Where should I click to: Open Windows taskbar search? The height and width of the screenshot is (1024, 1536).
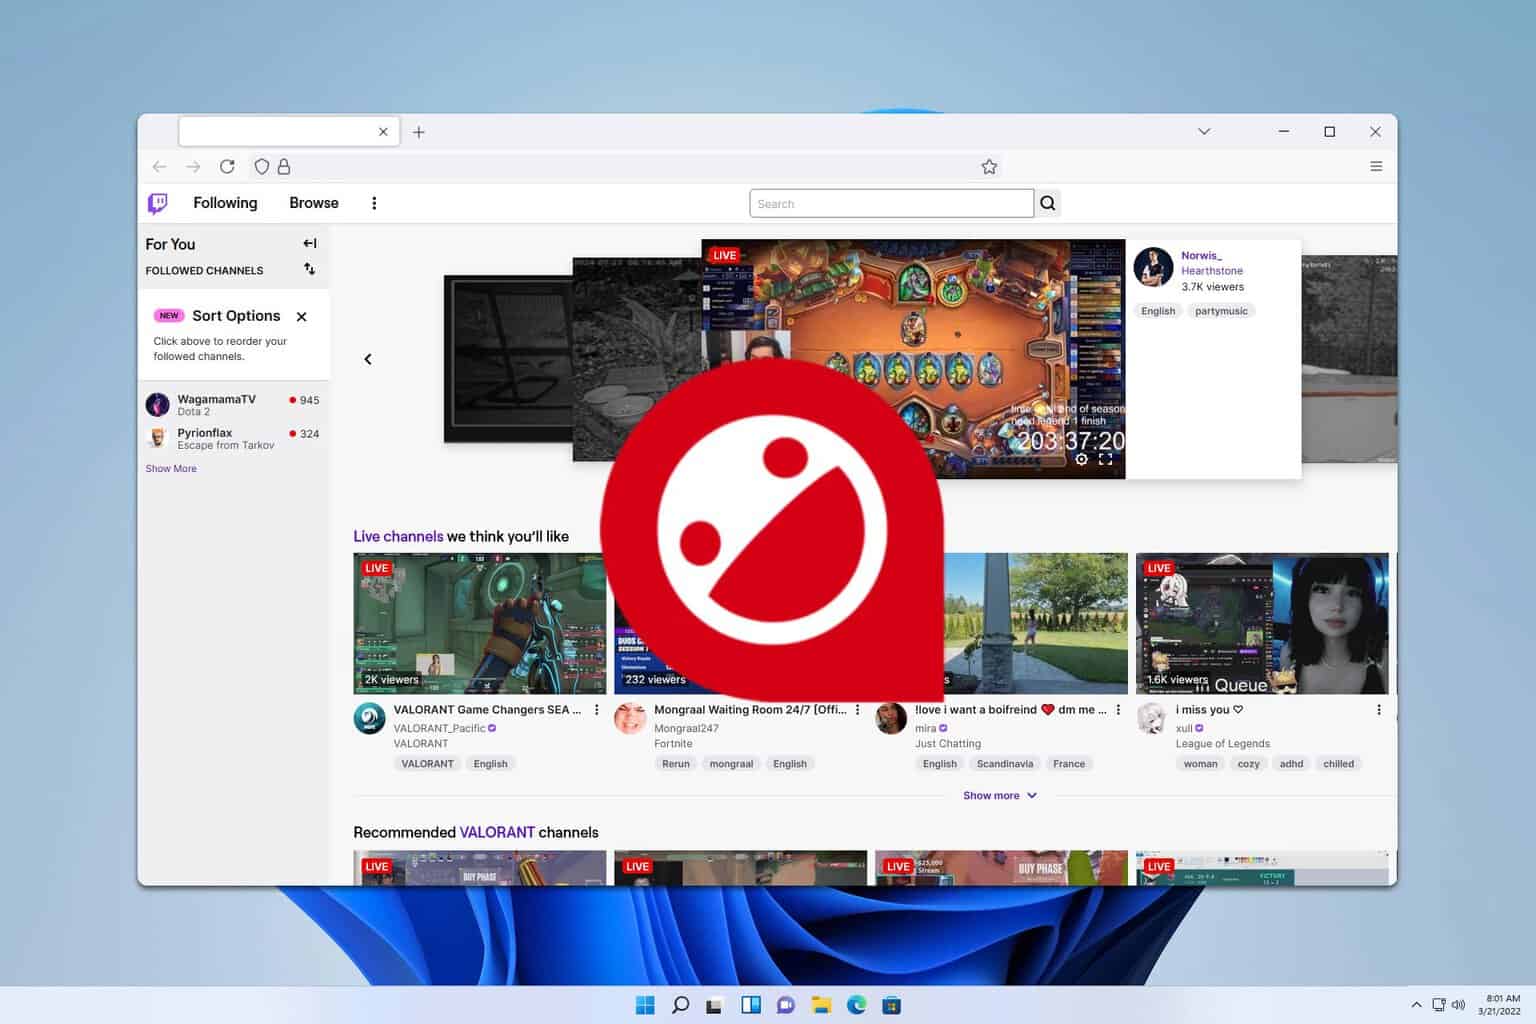(680, 1005)
